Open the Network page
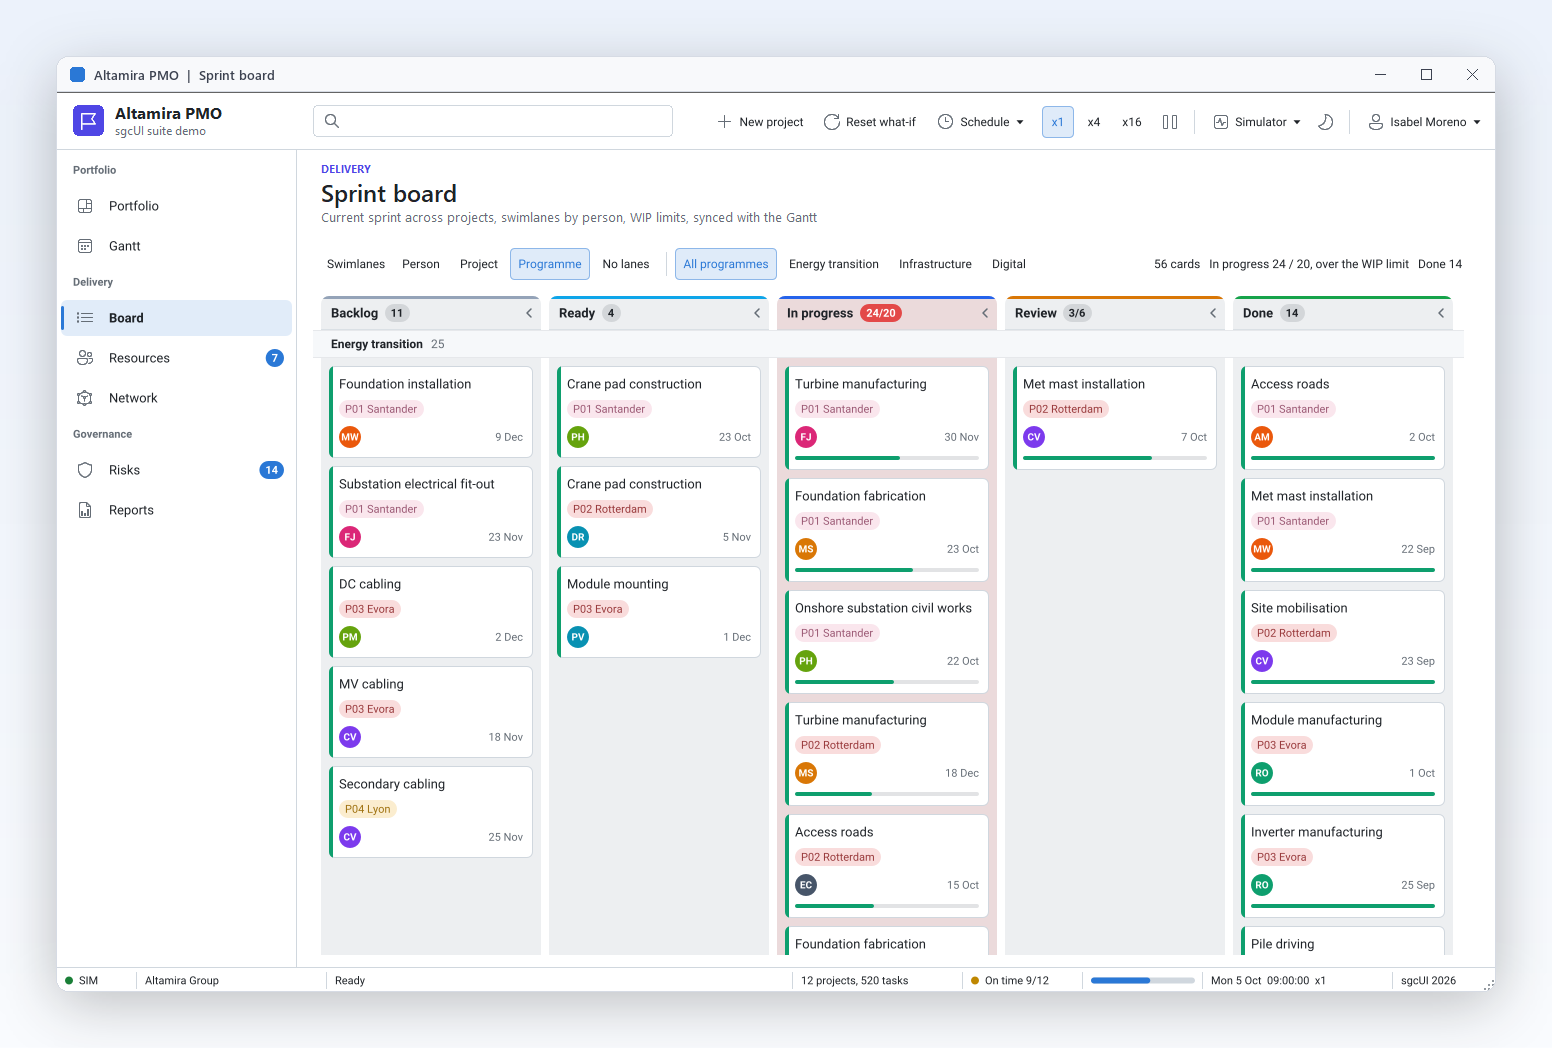 [x=176, y=398]
